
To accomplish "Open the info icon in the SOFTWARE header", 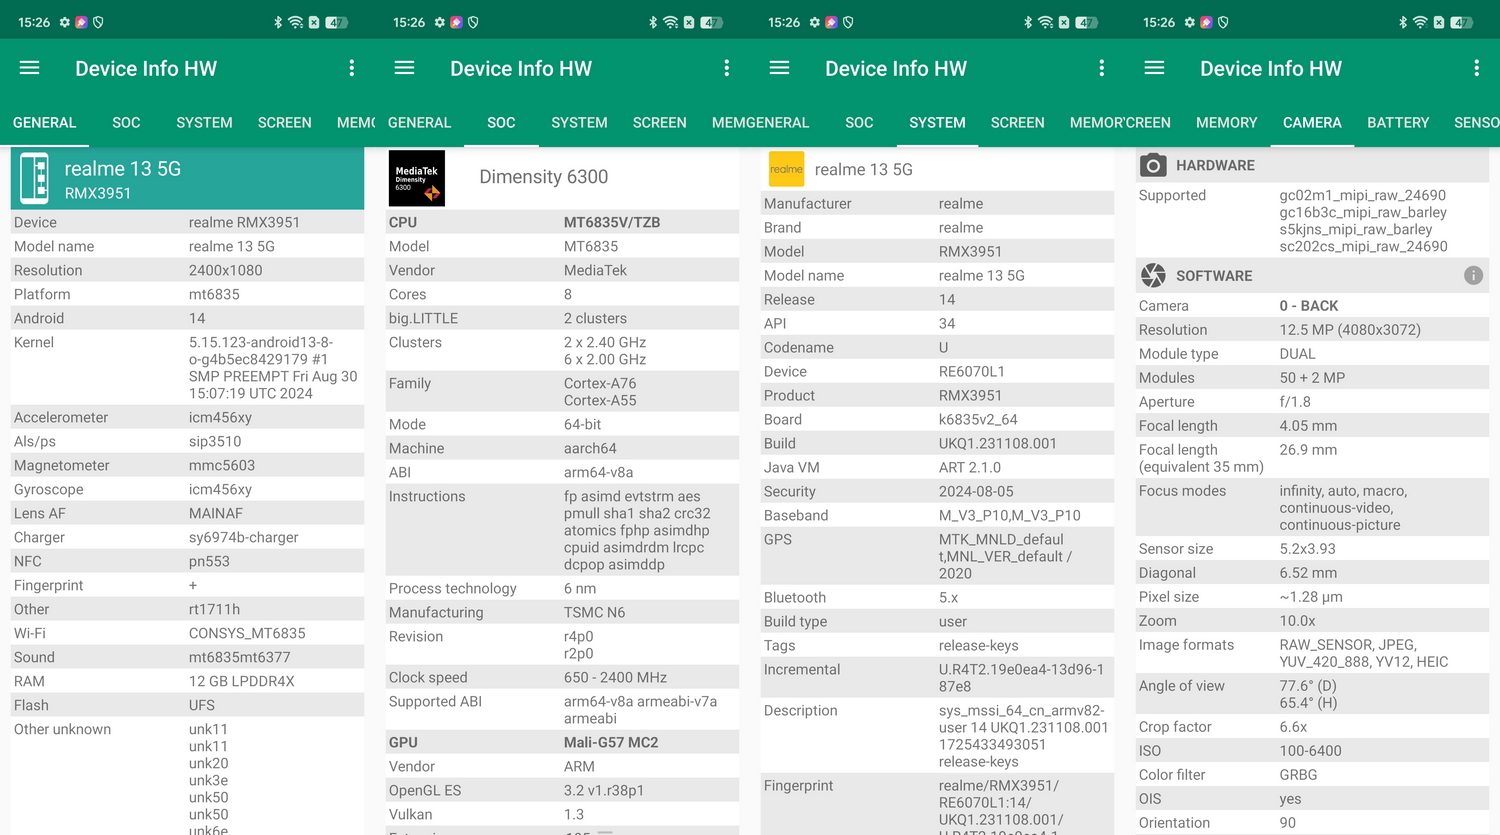I will [x=1473, y=275].
